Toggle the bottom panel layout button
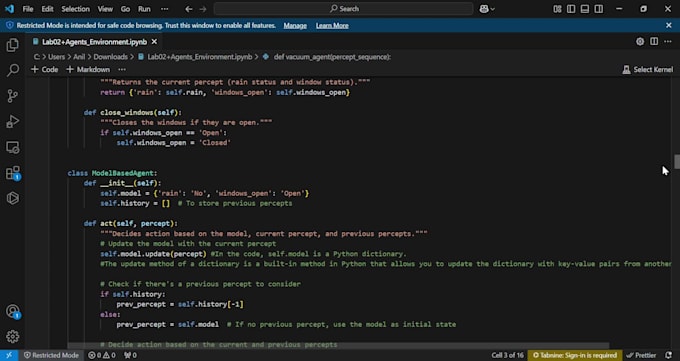The image size is (680, 361). pyautogui.click(x=585, y=9)
